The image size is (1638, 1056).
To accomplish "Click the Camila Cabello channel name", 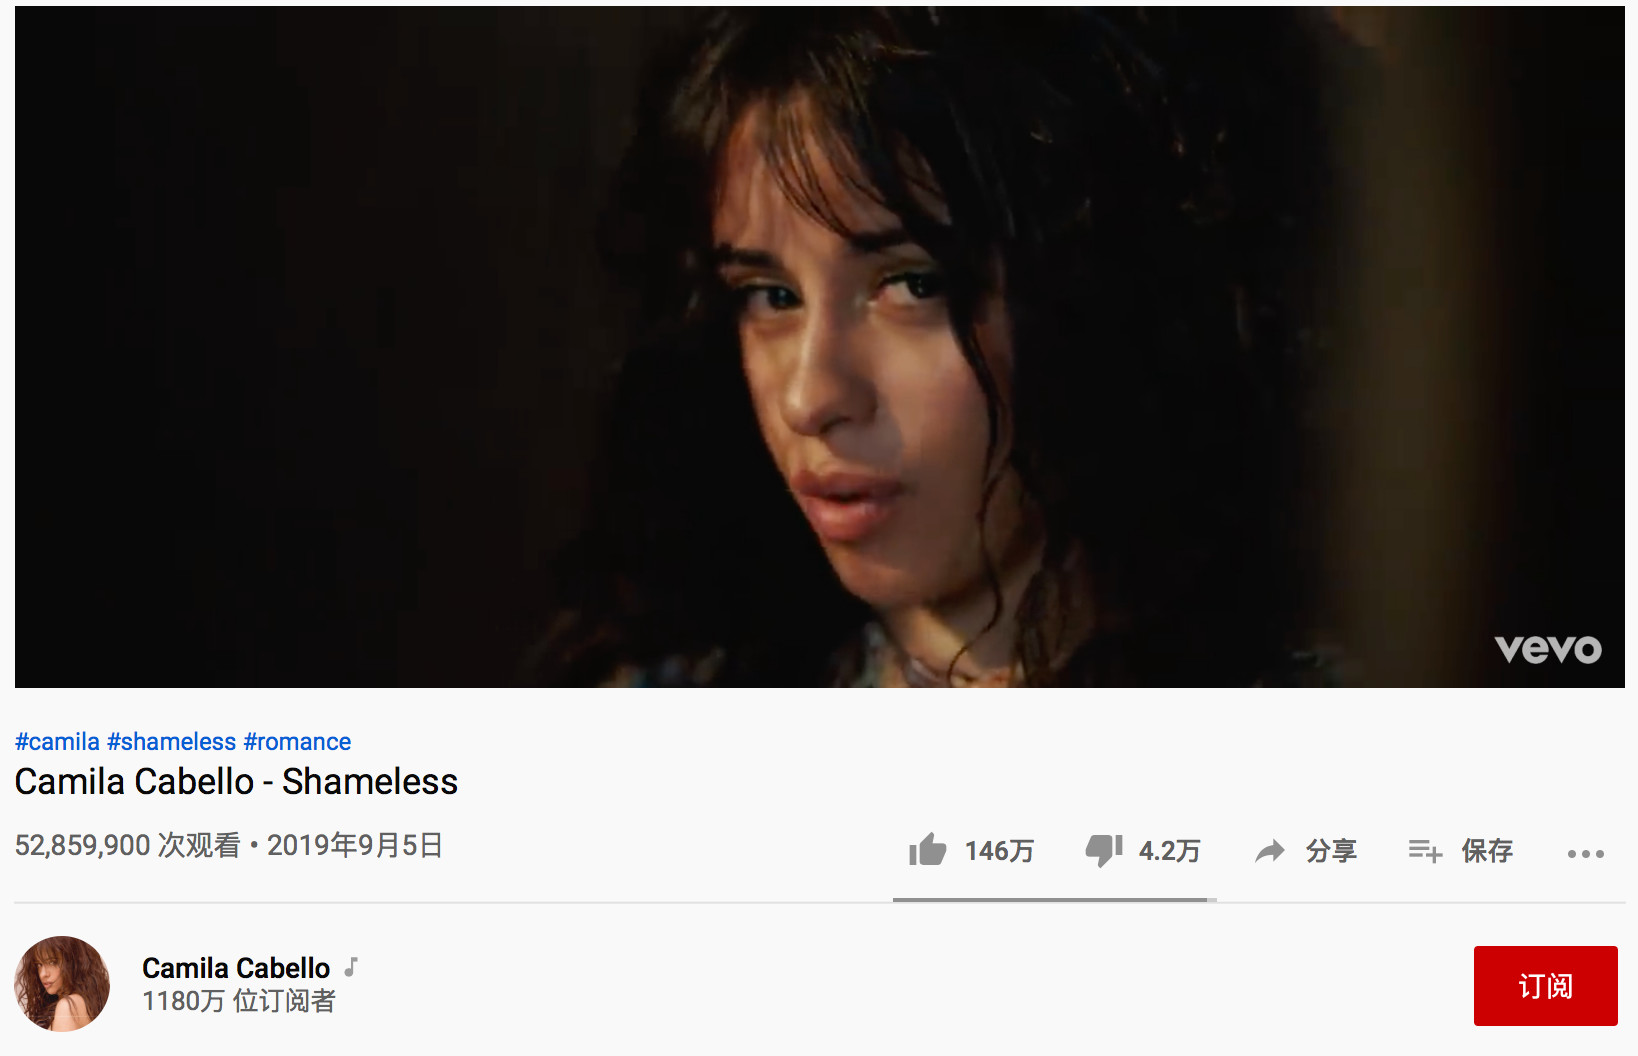I will 236,968.
